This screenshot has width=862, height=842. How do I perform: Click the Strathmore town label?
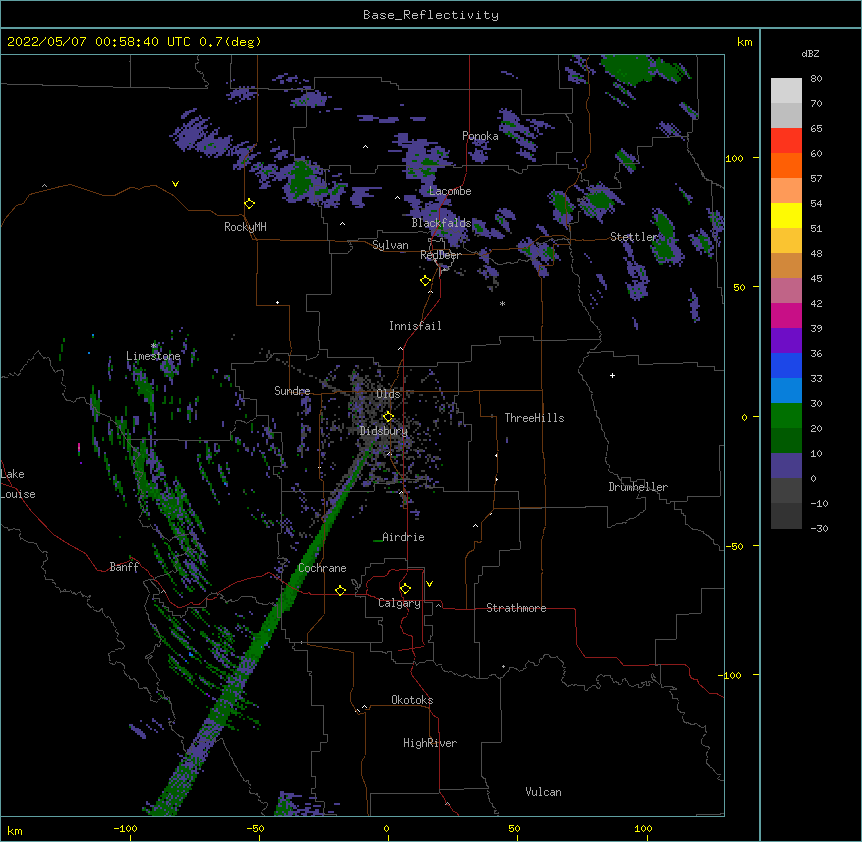[x=516, y=608]
